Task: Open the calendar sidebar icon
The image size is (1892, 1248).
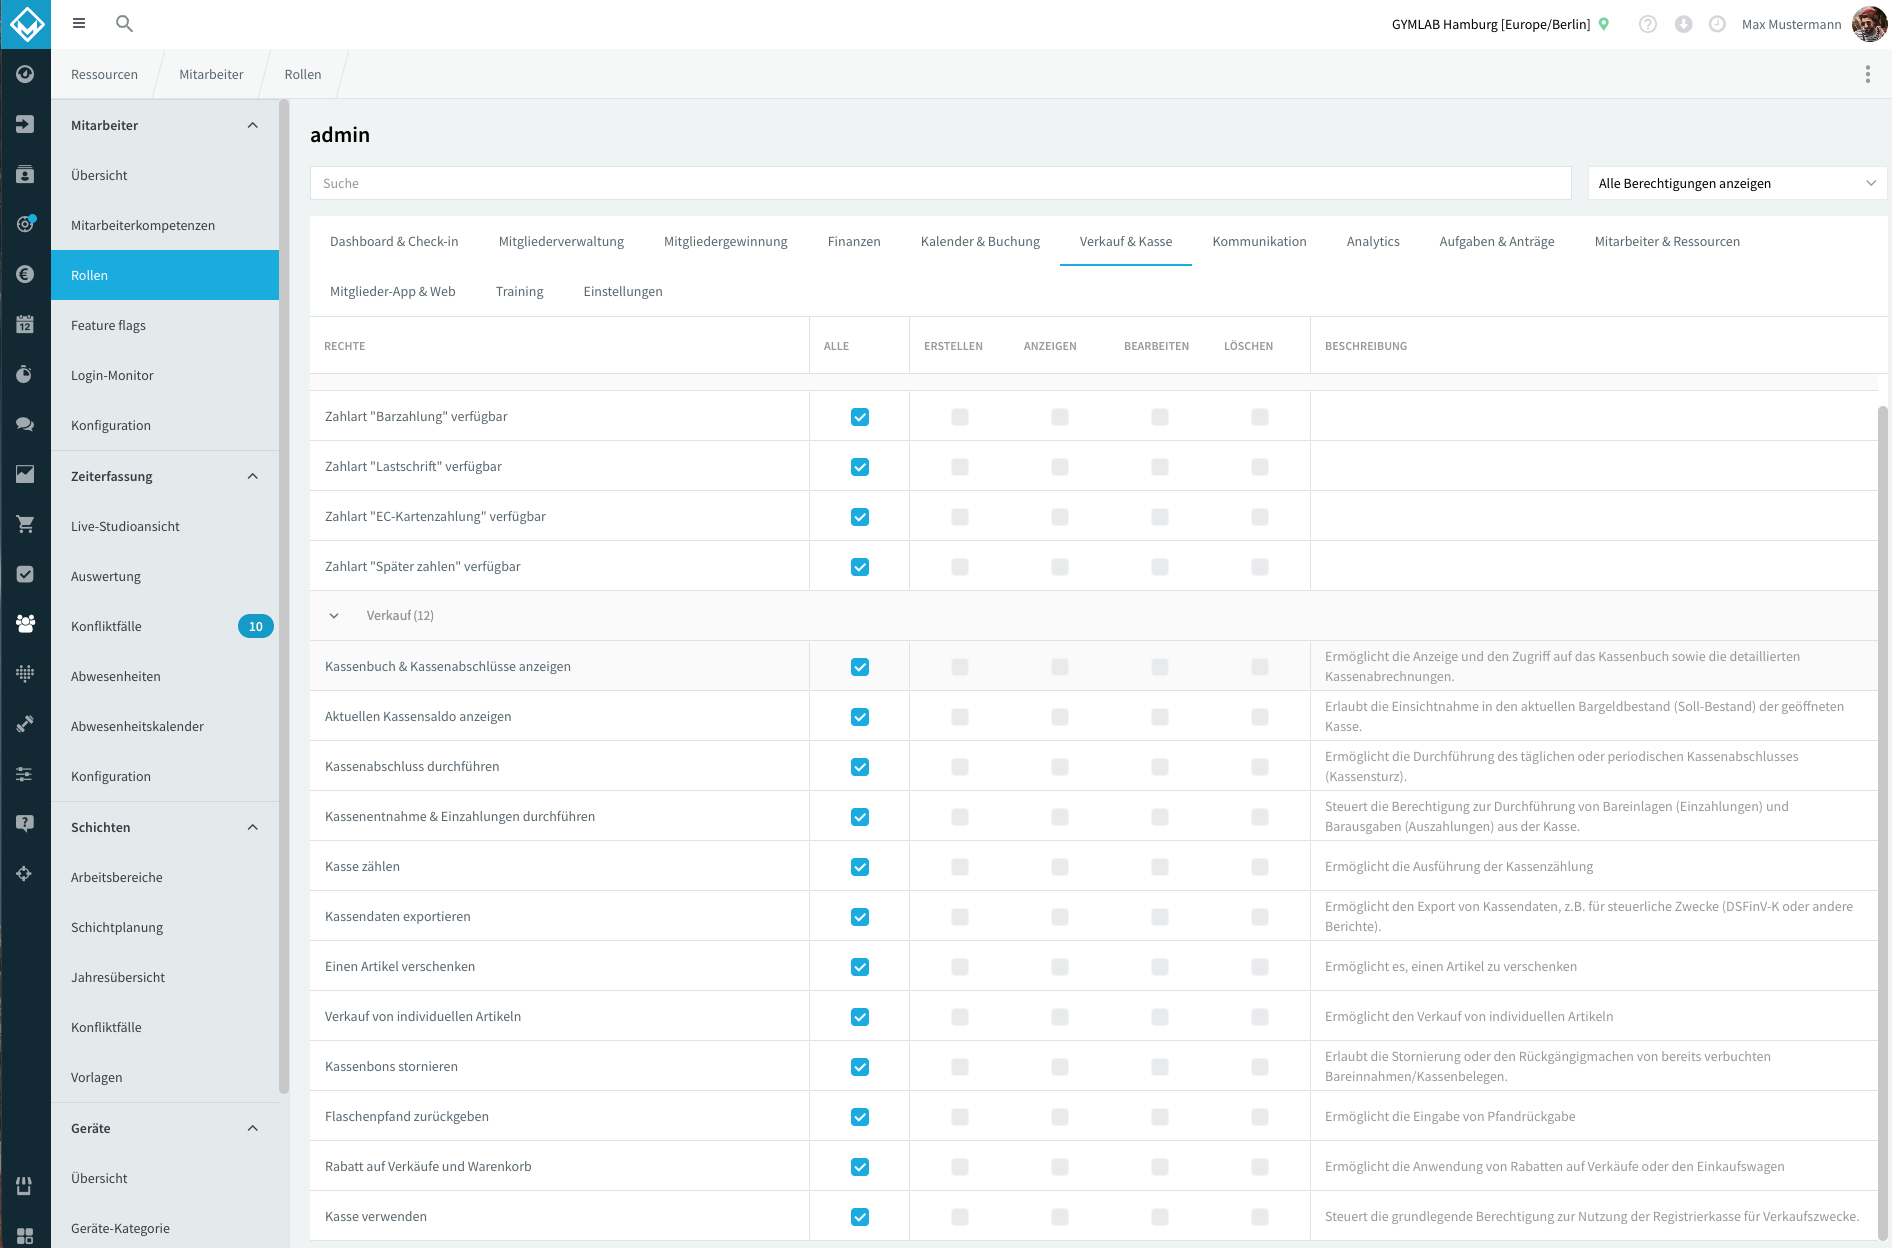Action: [x=25, y=324]
